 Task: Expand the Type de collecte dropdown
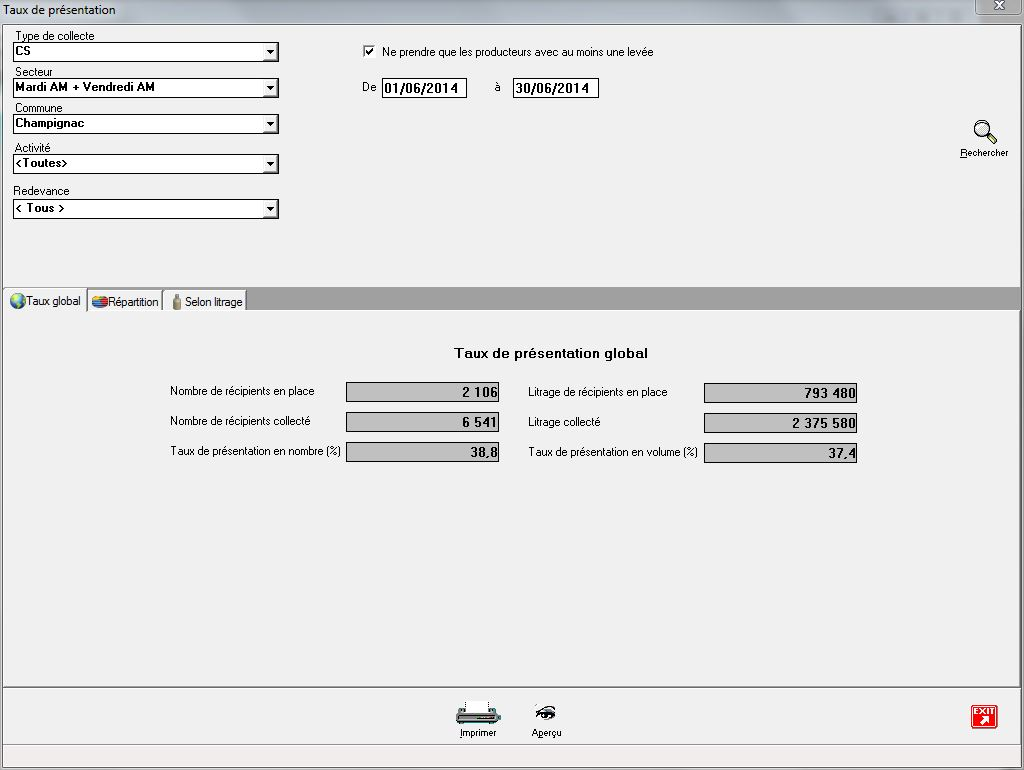point(270,52)
